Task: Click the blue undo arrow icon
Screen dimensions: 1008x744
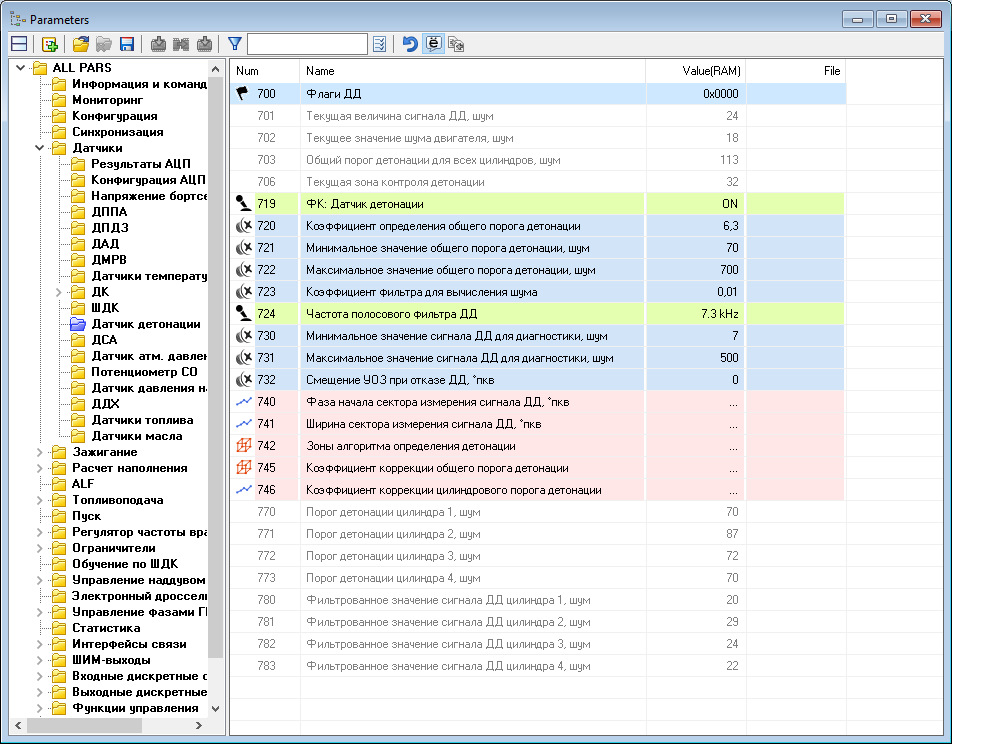Action: (410, 44)
